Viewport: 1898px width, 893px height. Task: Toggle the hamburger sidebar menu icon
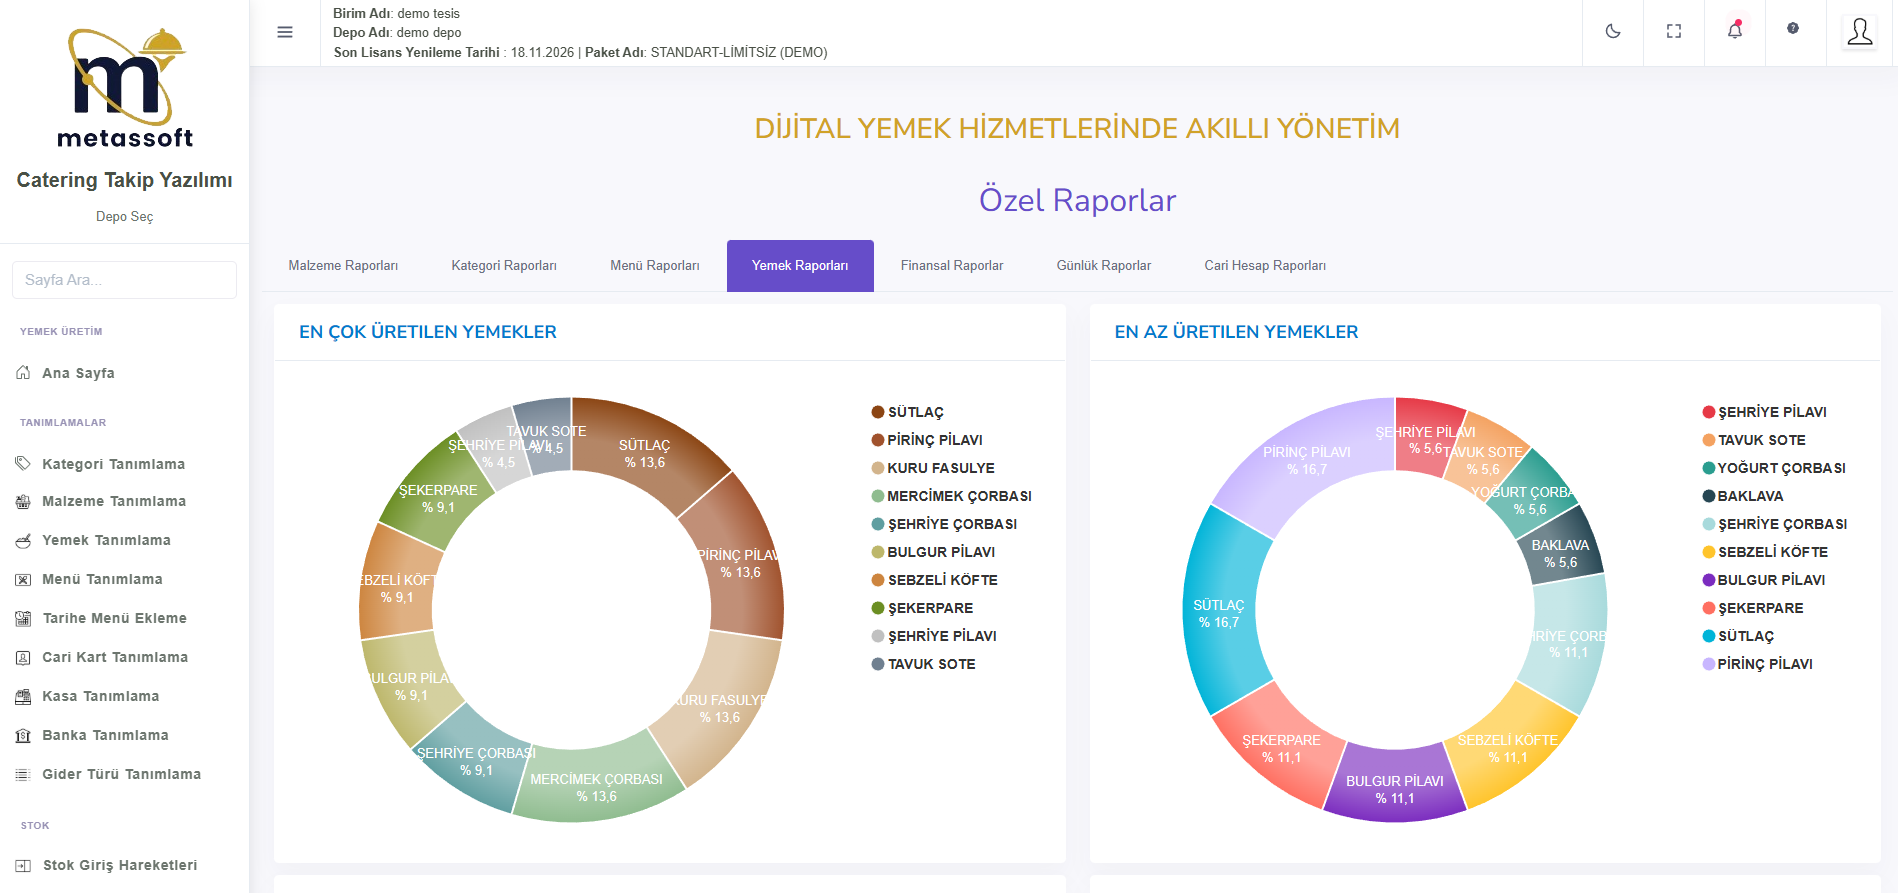click(285, 32)
